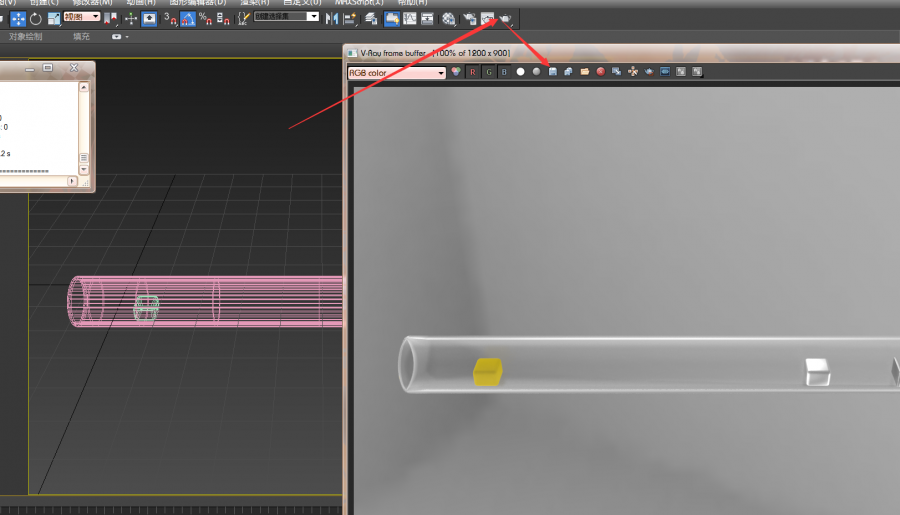Open the 填充 tab
This screenshot has width=900, height=515.
pyautogui.click(x=81, y=37)
